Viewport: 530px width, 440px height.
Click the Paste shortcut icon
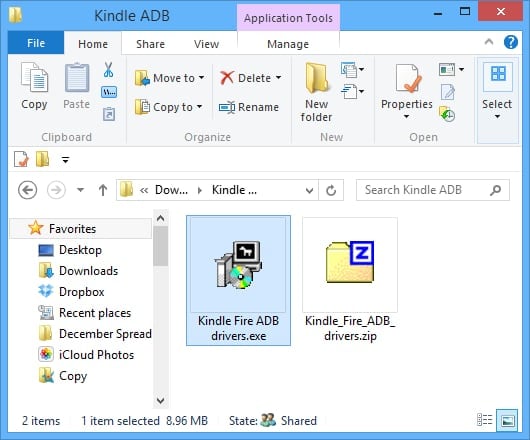coord(109,114)
